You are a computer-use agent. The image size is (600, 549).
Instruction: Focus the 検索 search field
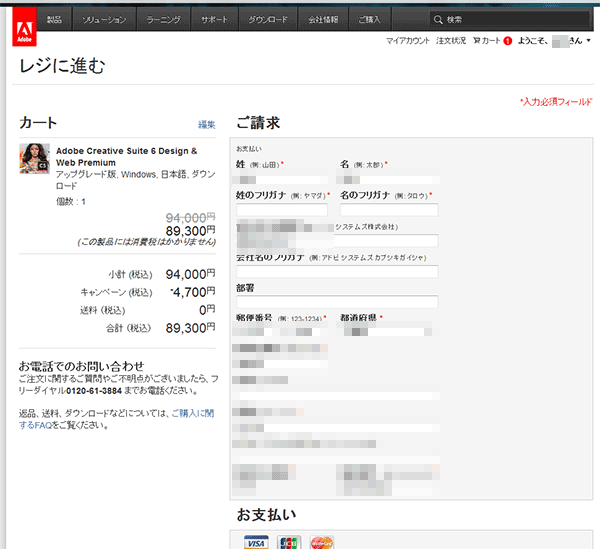coord(509,20)
